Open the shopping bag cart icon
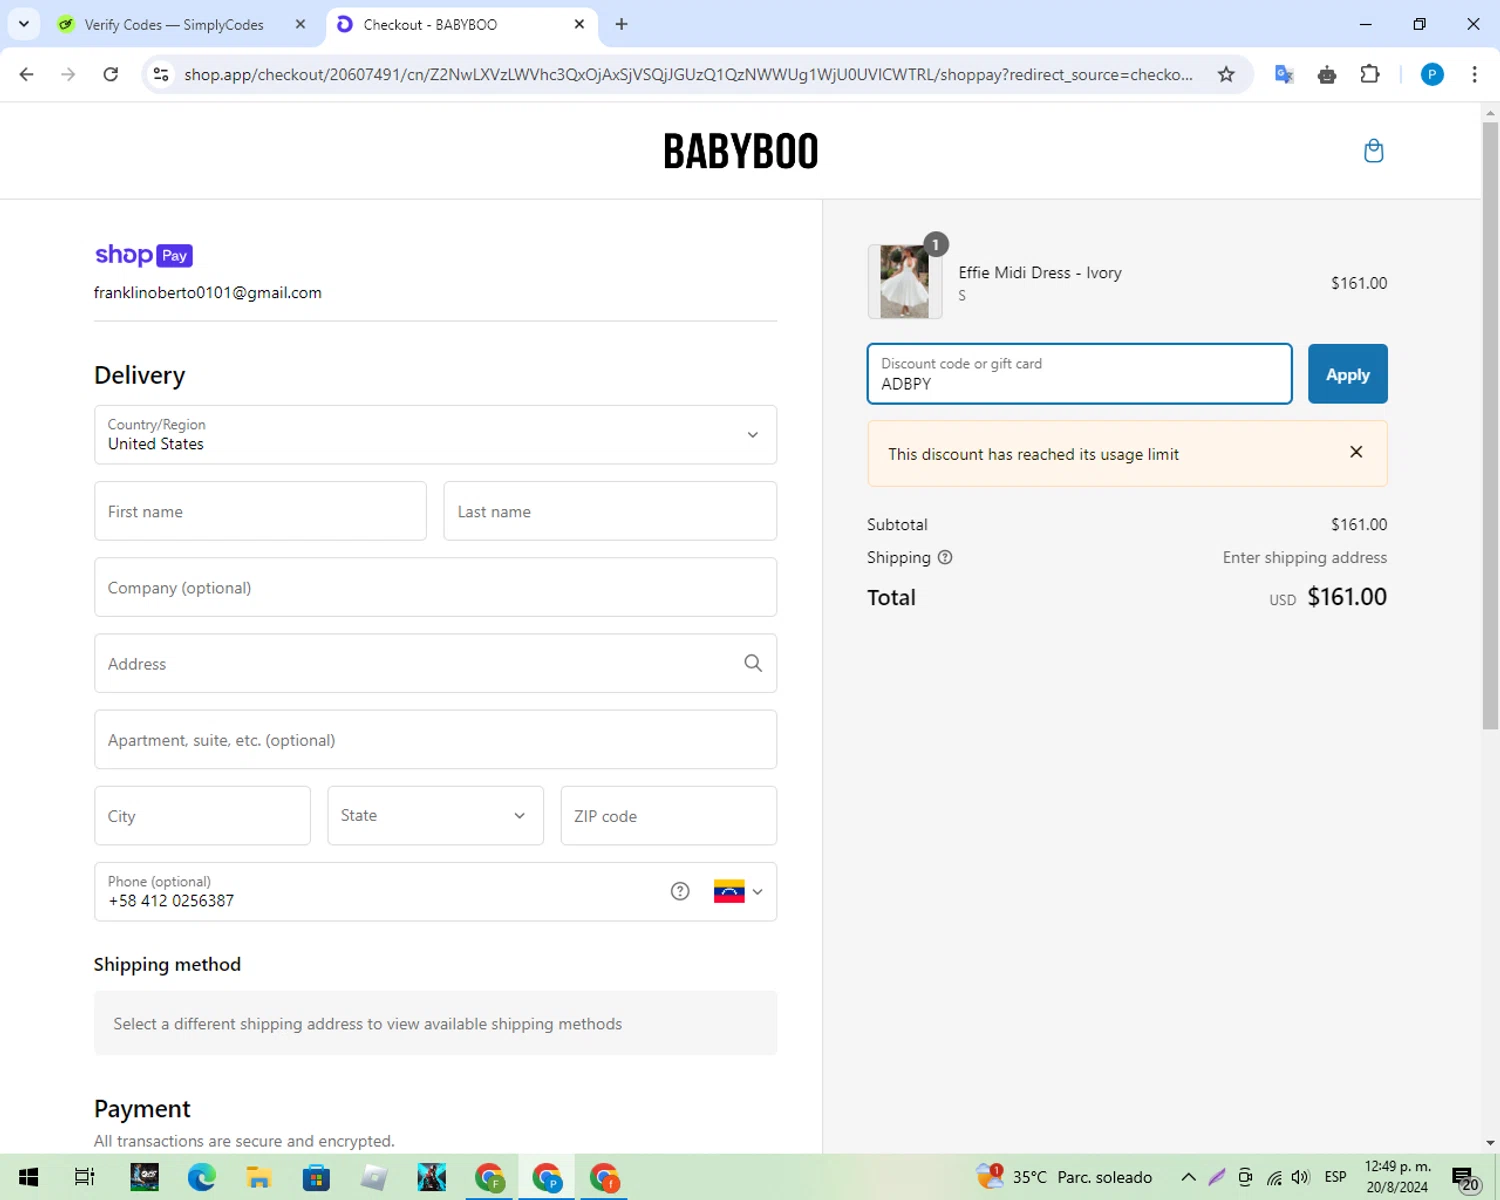 pyautogui.click(x=1374, y=151)
